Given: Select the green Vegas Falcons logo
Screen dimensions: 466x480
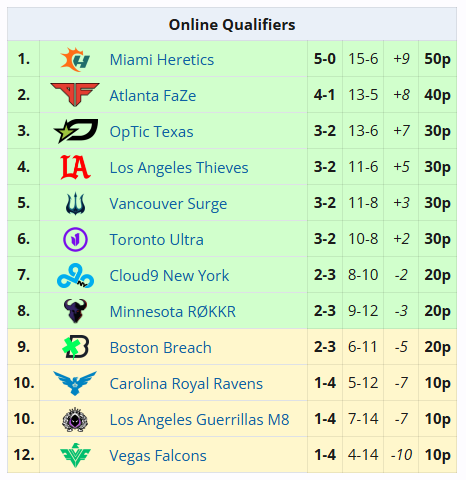Looking at the screenshot, I should [x=75, y=455].
